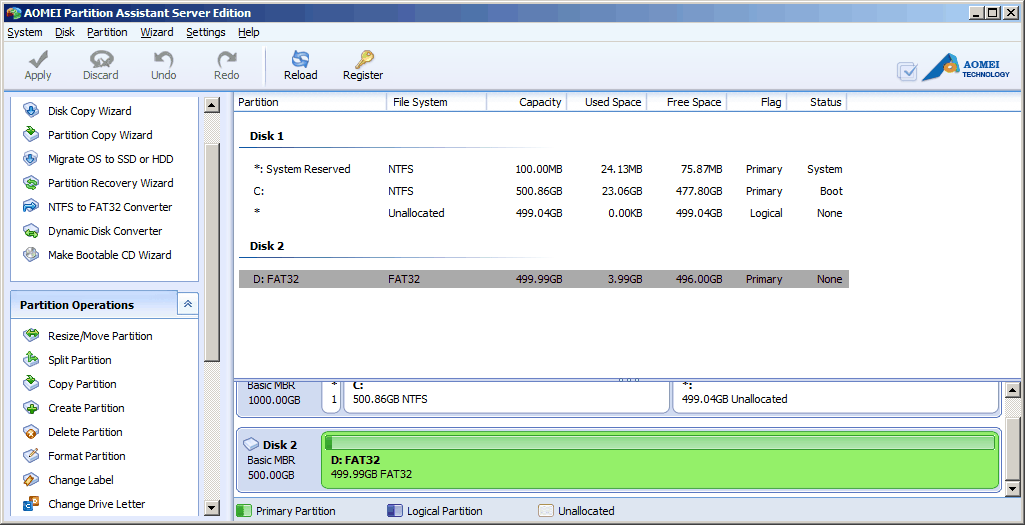This screenshot has width=1025, height=525.
Task: Click the Logical Partition legend swatch
Action: (x=394, y=511)
